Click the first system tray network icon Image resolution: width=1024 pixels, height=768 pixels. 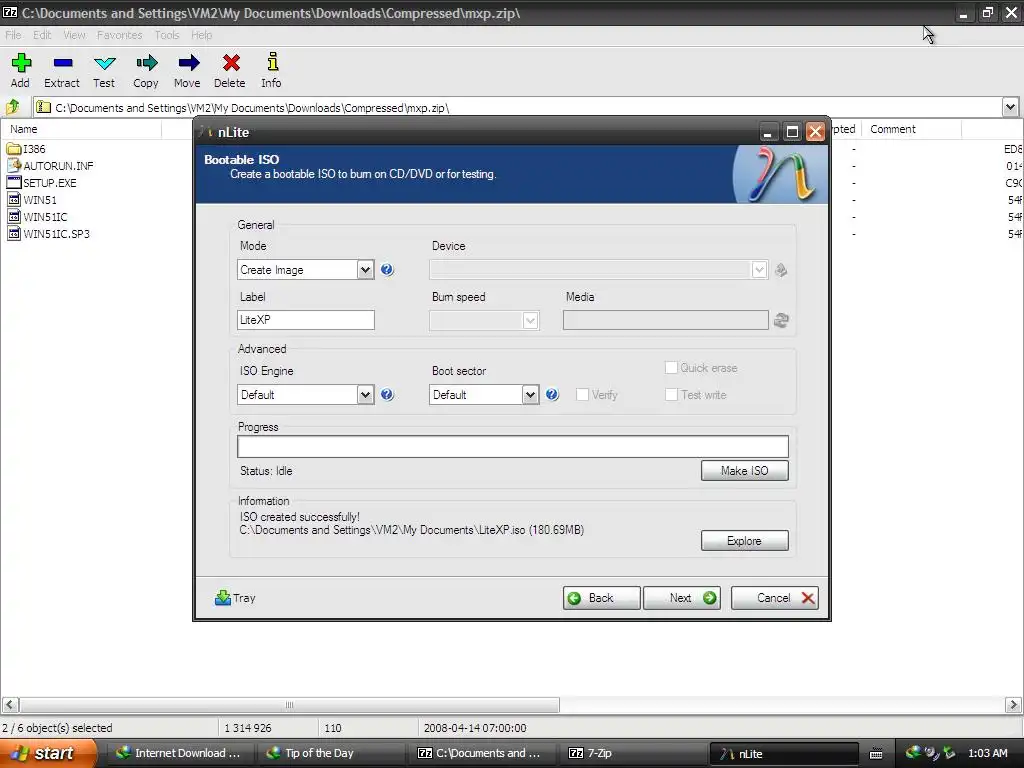coord(914,753)
